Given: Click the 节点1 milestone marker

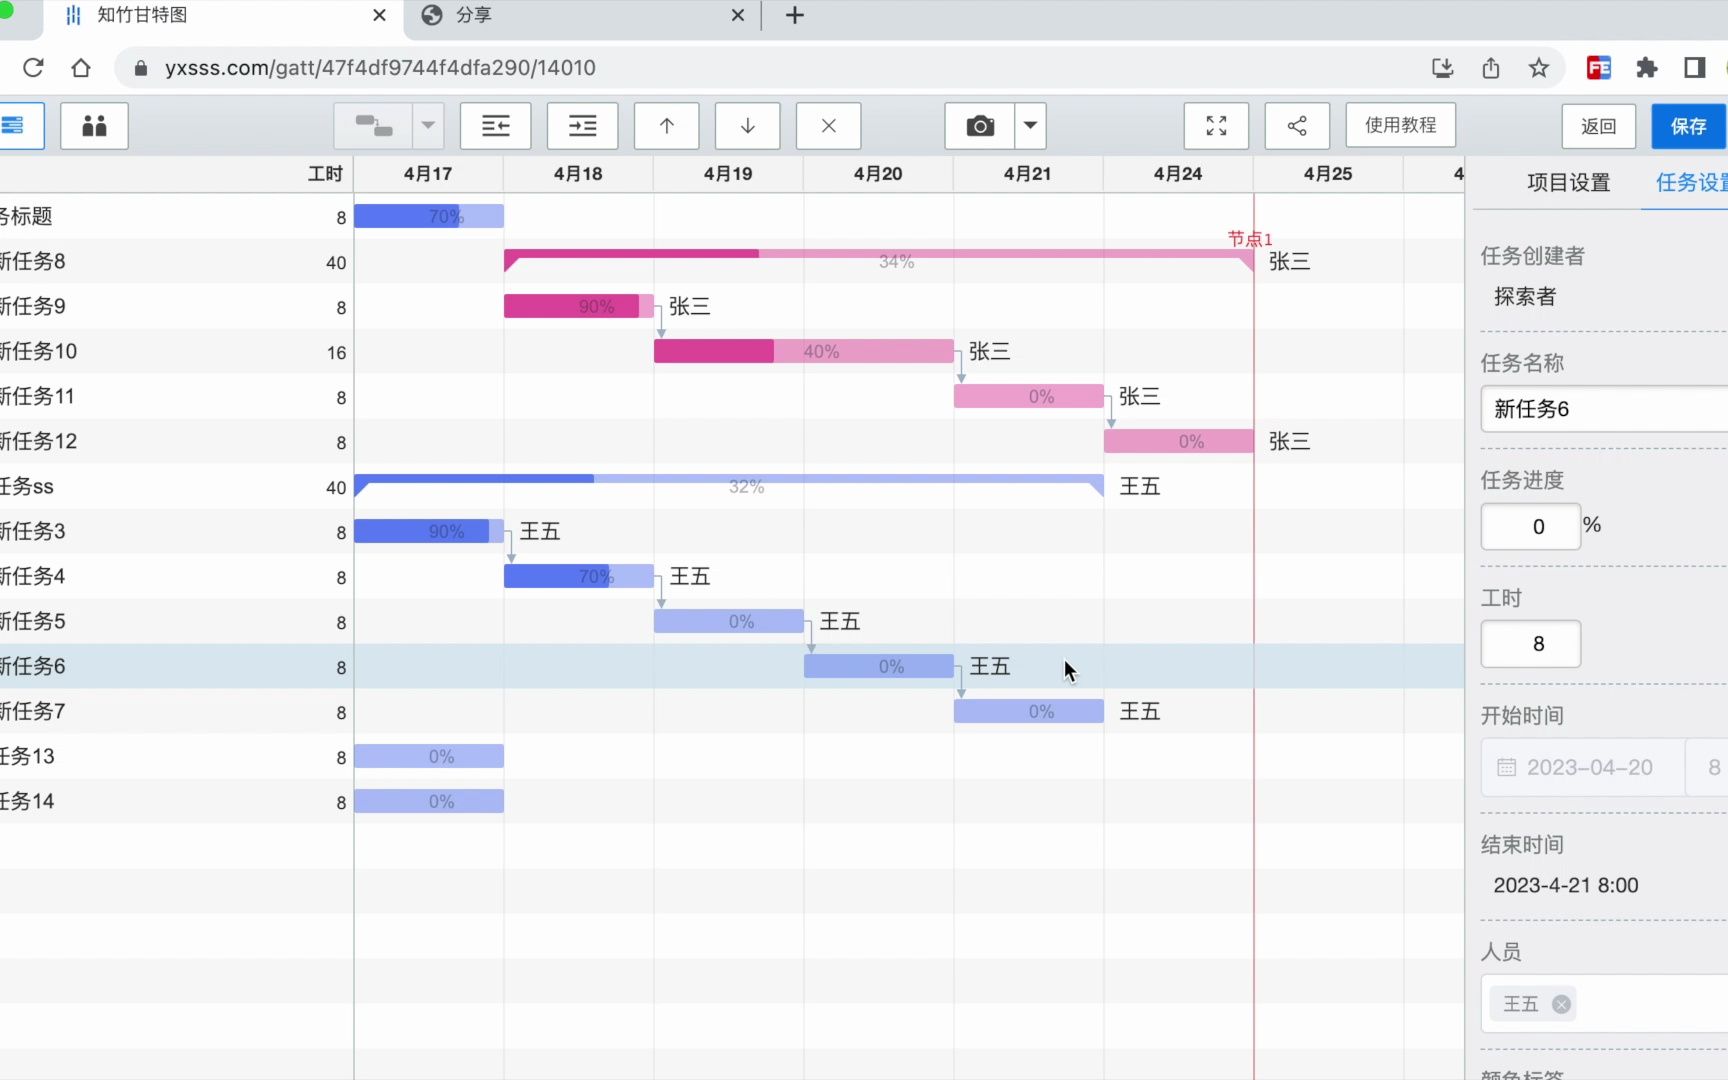Looking at the screenshot, I should [x=1250, y=239].
